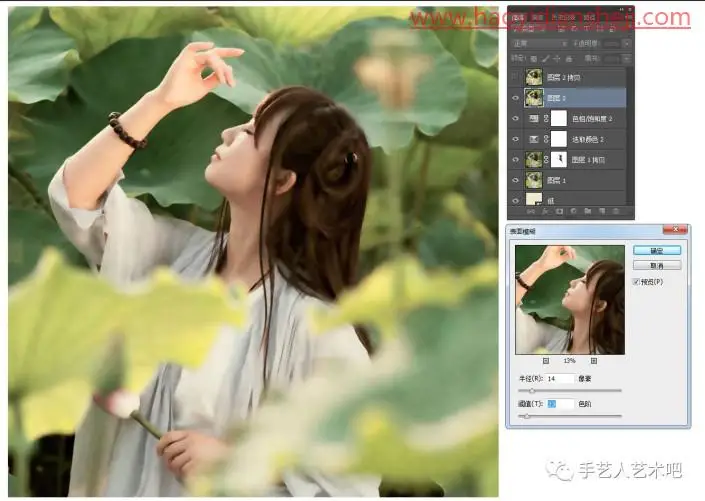Add a layer mask using the mask icon
Viewport: 705px width, 501px height.
point(559,211)
